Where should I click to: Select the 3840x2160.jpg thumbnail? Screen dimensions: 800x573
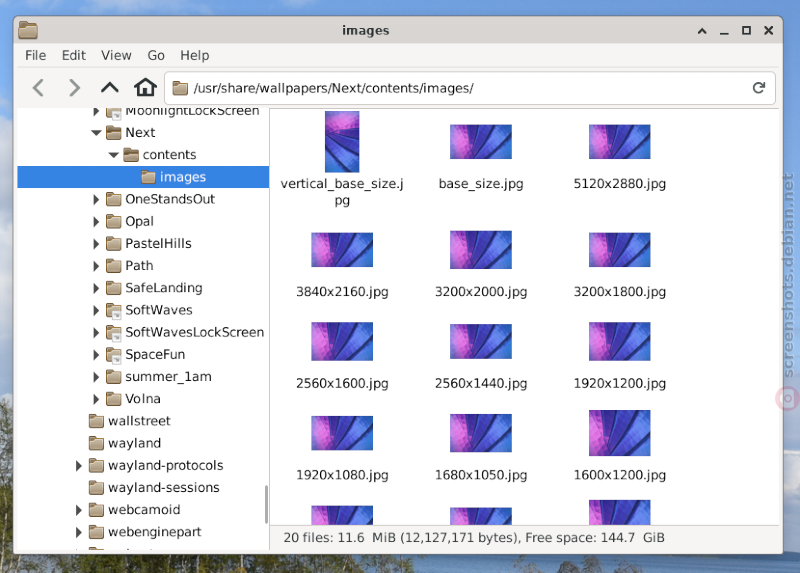[x=342, y=250]
